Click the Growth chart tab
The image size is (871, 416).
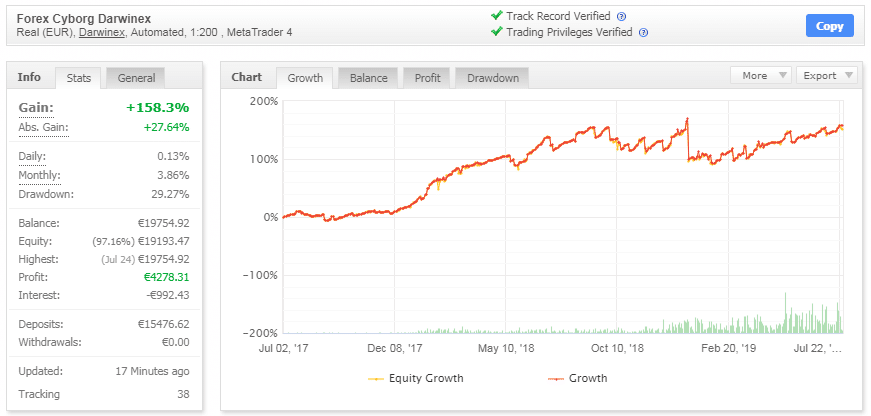click(306, 78)
